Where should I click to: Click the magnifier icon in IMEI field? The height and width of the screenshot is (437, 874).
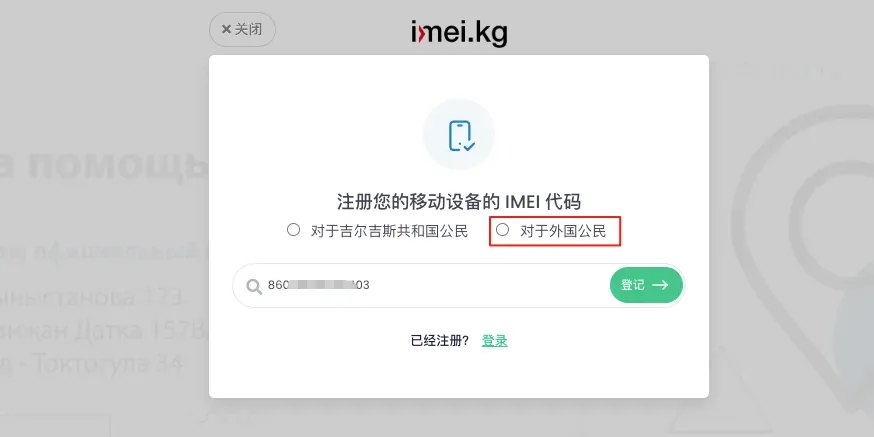point(254,287)
